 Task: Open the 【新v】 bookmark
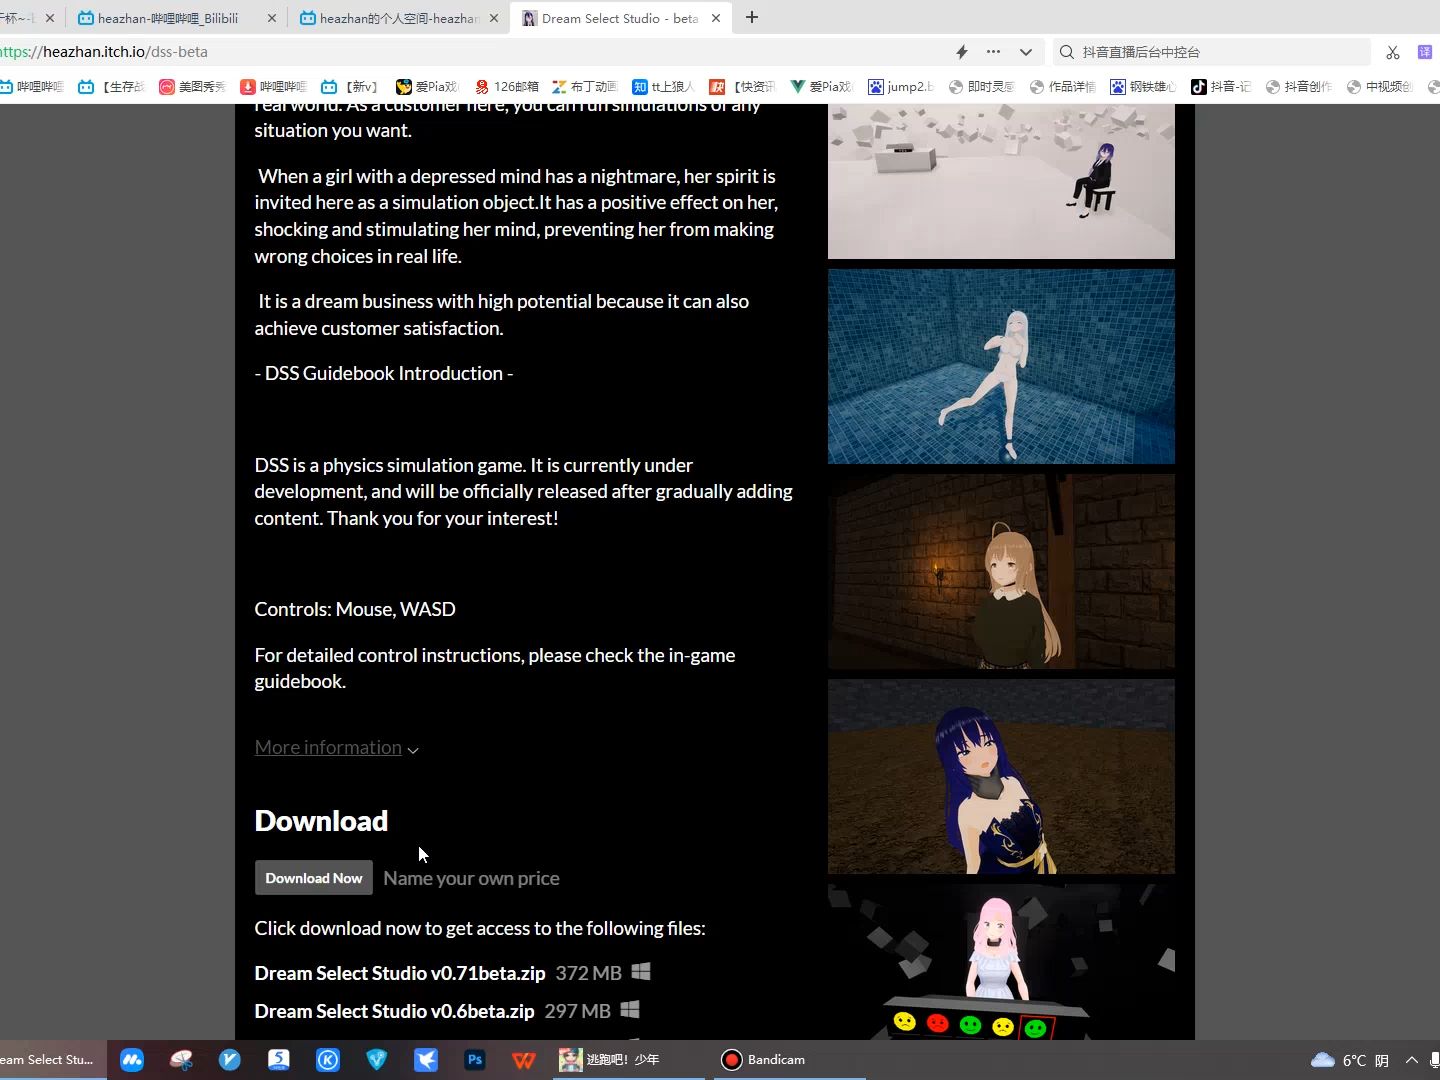click(350, 87)
